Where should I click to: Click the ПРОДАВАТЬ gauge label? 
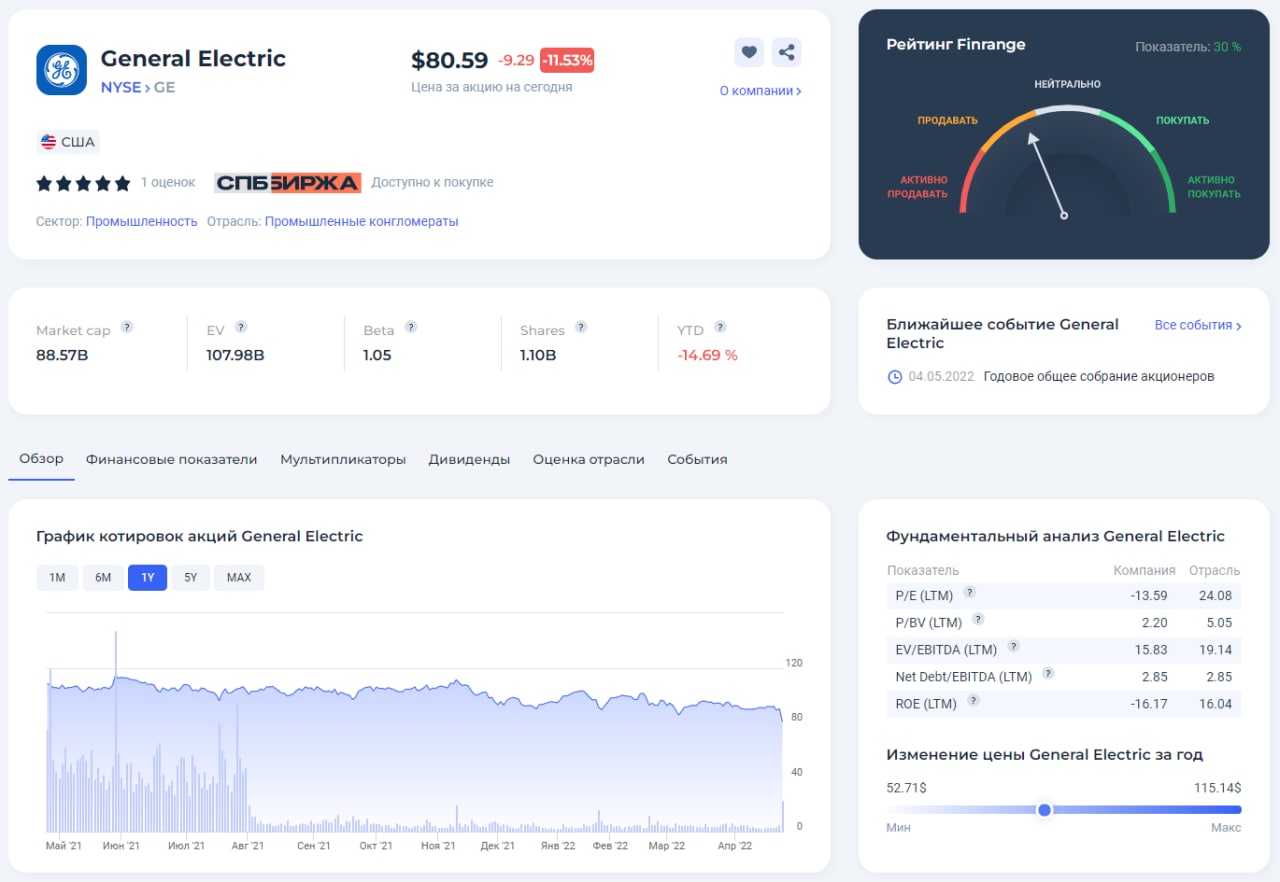click(x=948, y=121)
